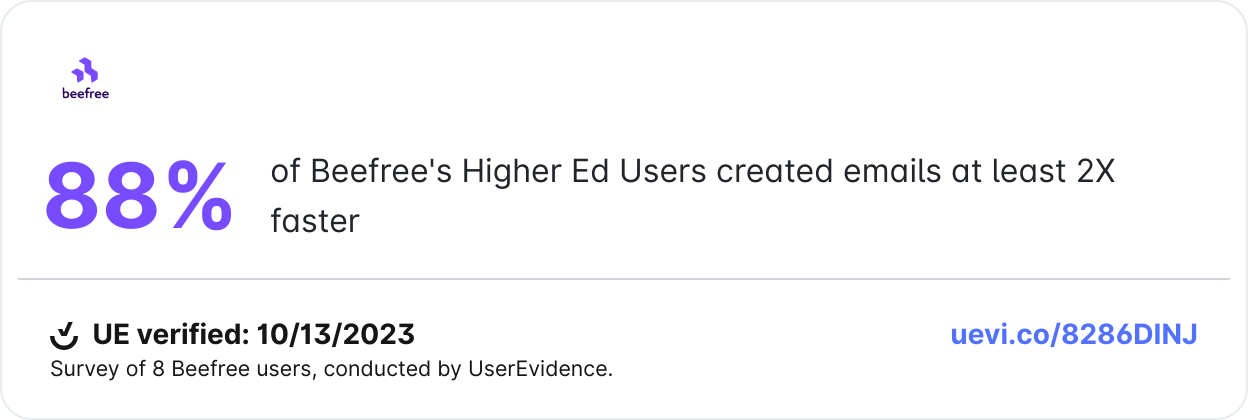
Task: Click the word "of" starting the headline
Action: [286, 172]
